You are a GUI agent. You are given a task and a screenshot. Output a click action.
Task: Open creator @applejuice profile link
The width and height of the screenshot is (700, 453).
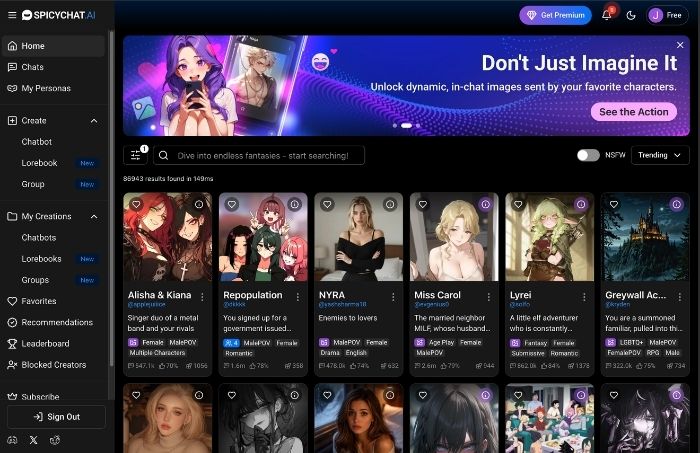[x=147, y=304]
